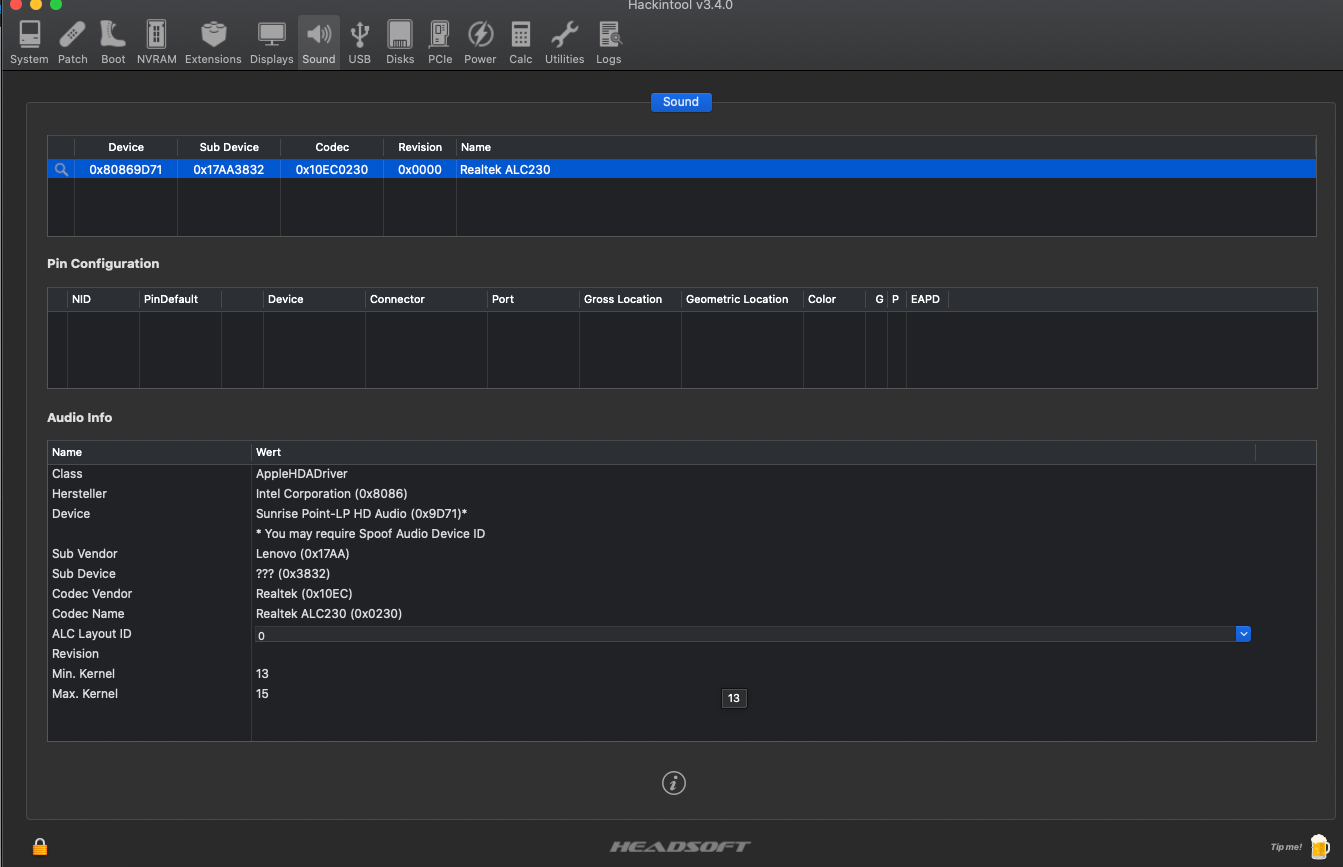Expand the ALC Layout ID dropdown
This screenshot has height=867, width=1343.
tap(1243, 634)
